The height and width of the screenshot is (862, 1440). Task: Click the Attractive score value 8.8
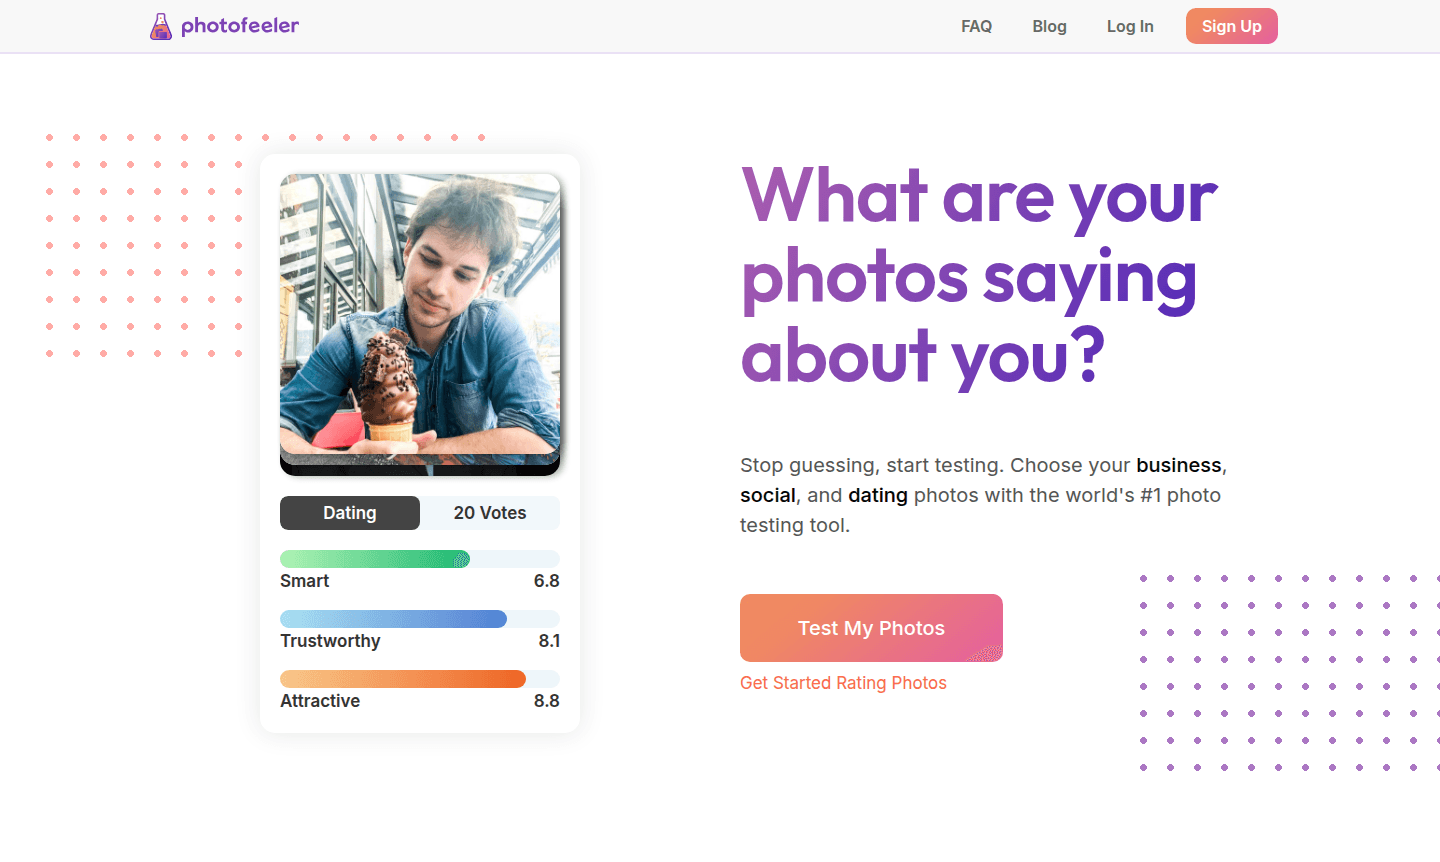point(546,700)
